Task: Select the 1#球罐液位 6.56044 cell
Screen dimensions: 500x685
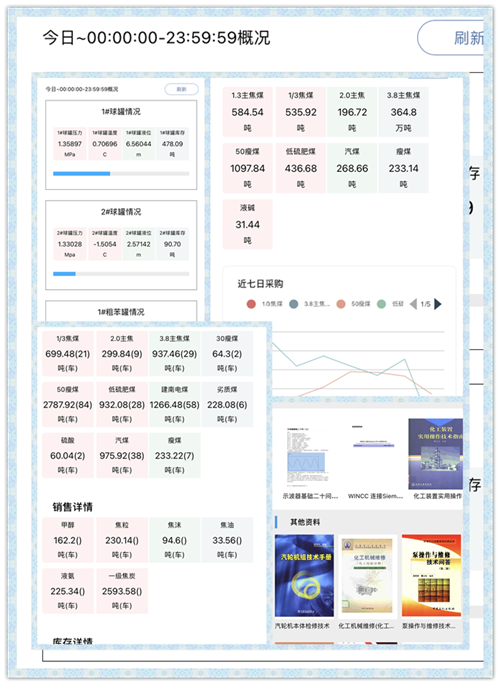Action: point(138,144)
